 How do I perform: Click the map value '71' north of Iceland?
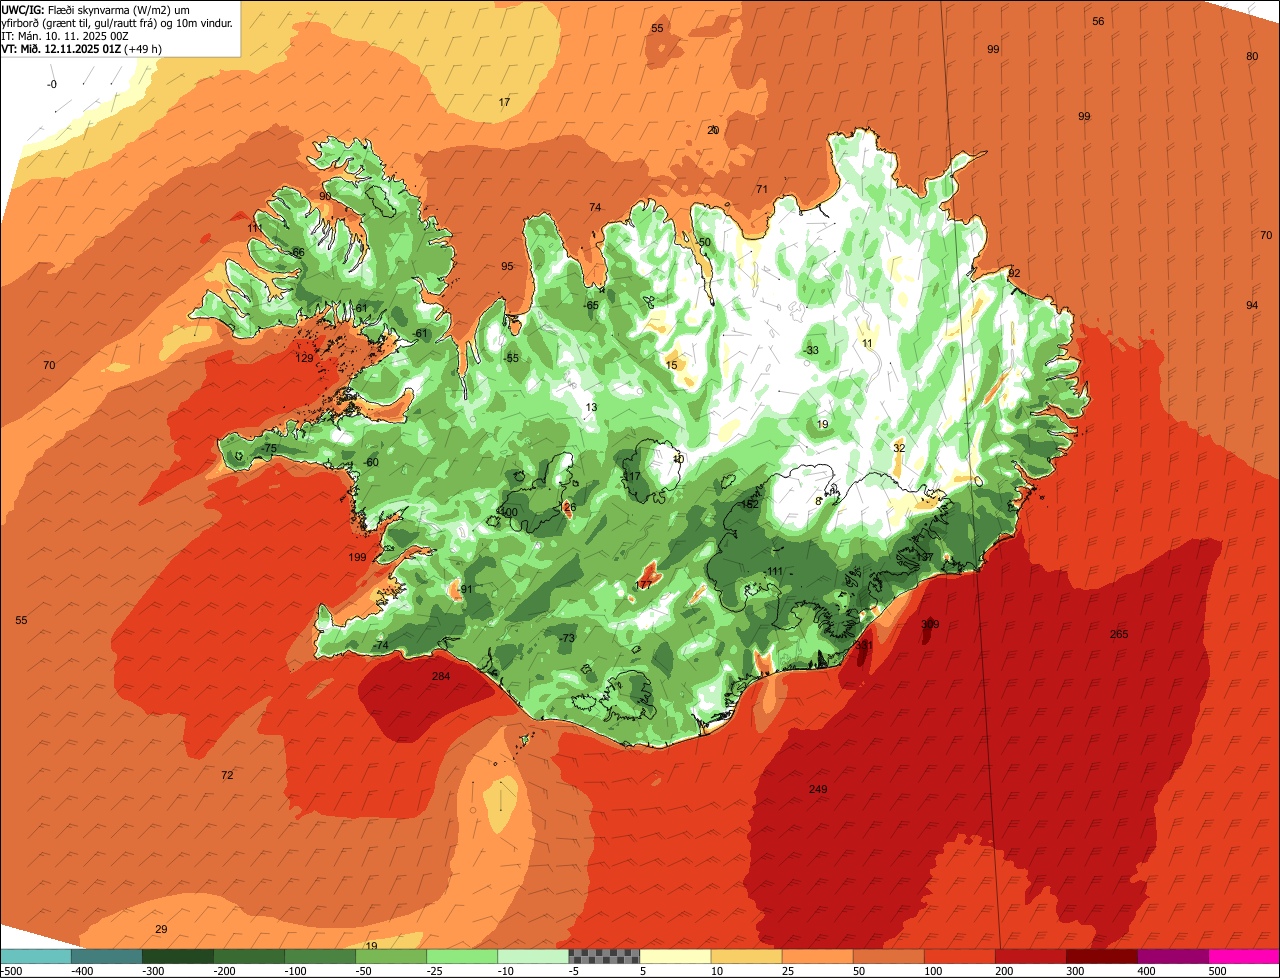pos(761,189)
